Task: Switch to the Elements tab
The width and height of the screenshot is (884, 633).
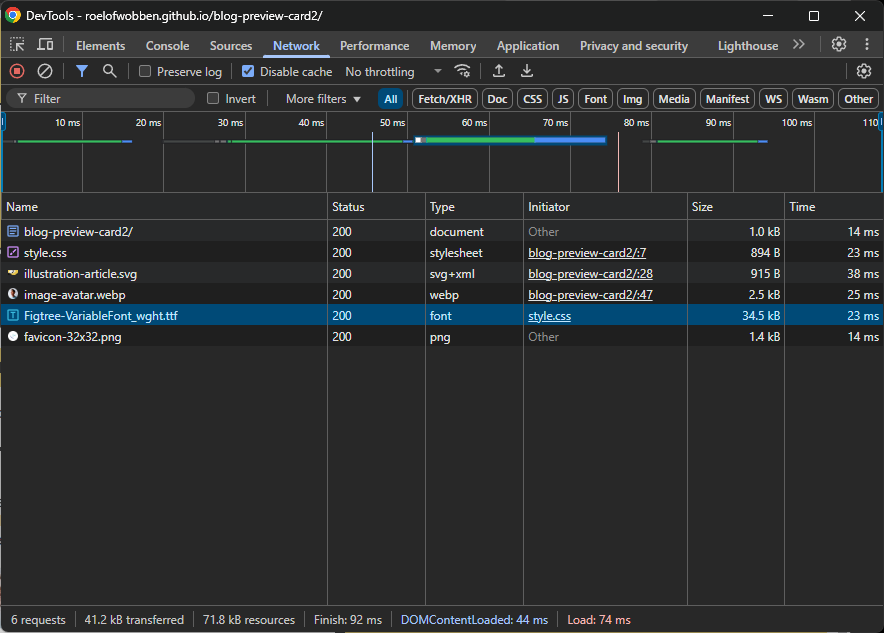Action: (x=100, y=46)
